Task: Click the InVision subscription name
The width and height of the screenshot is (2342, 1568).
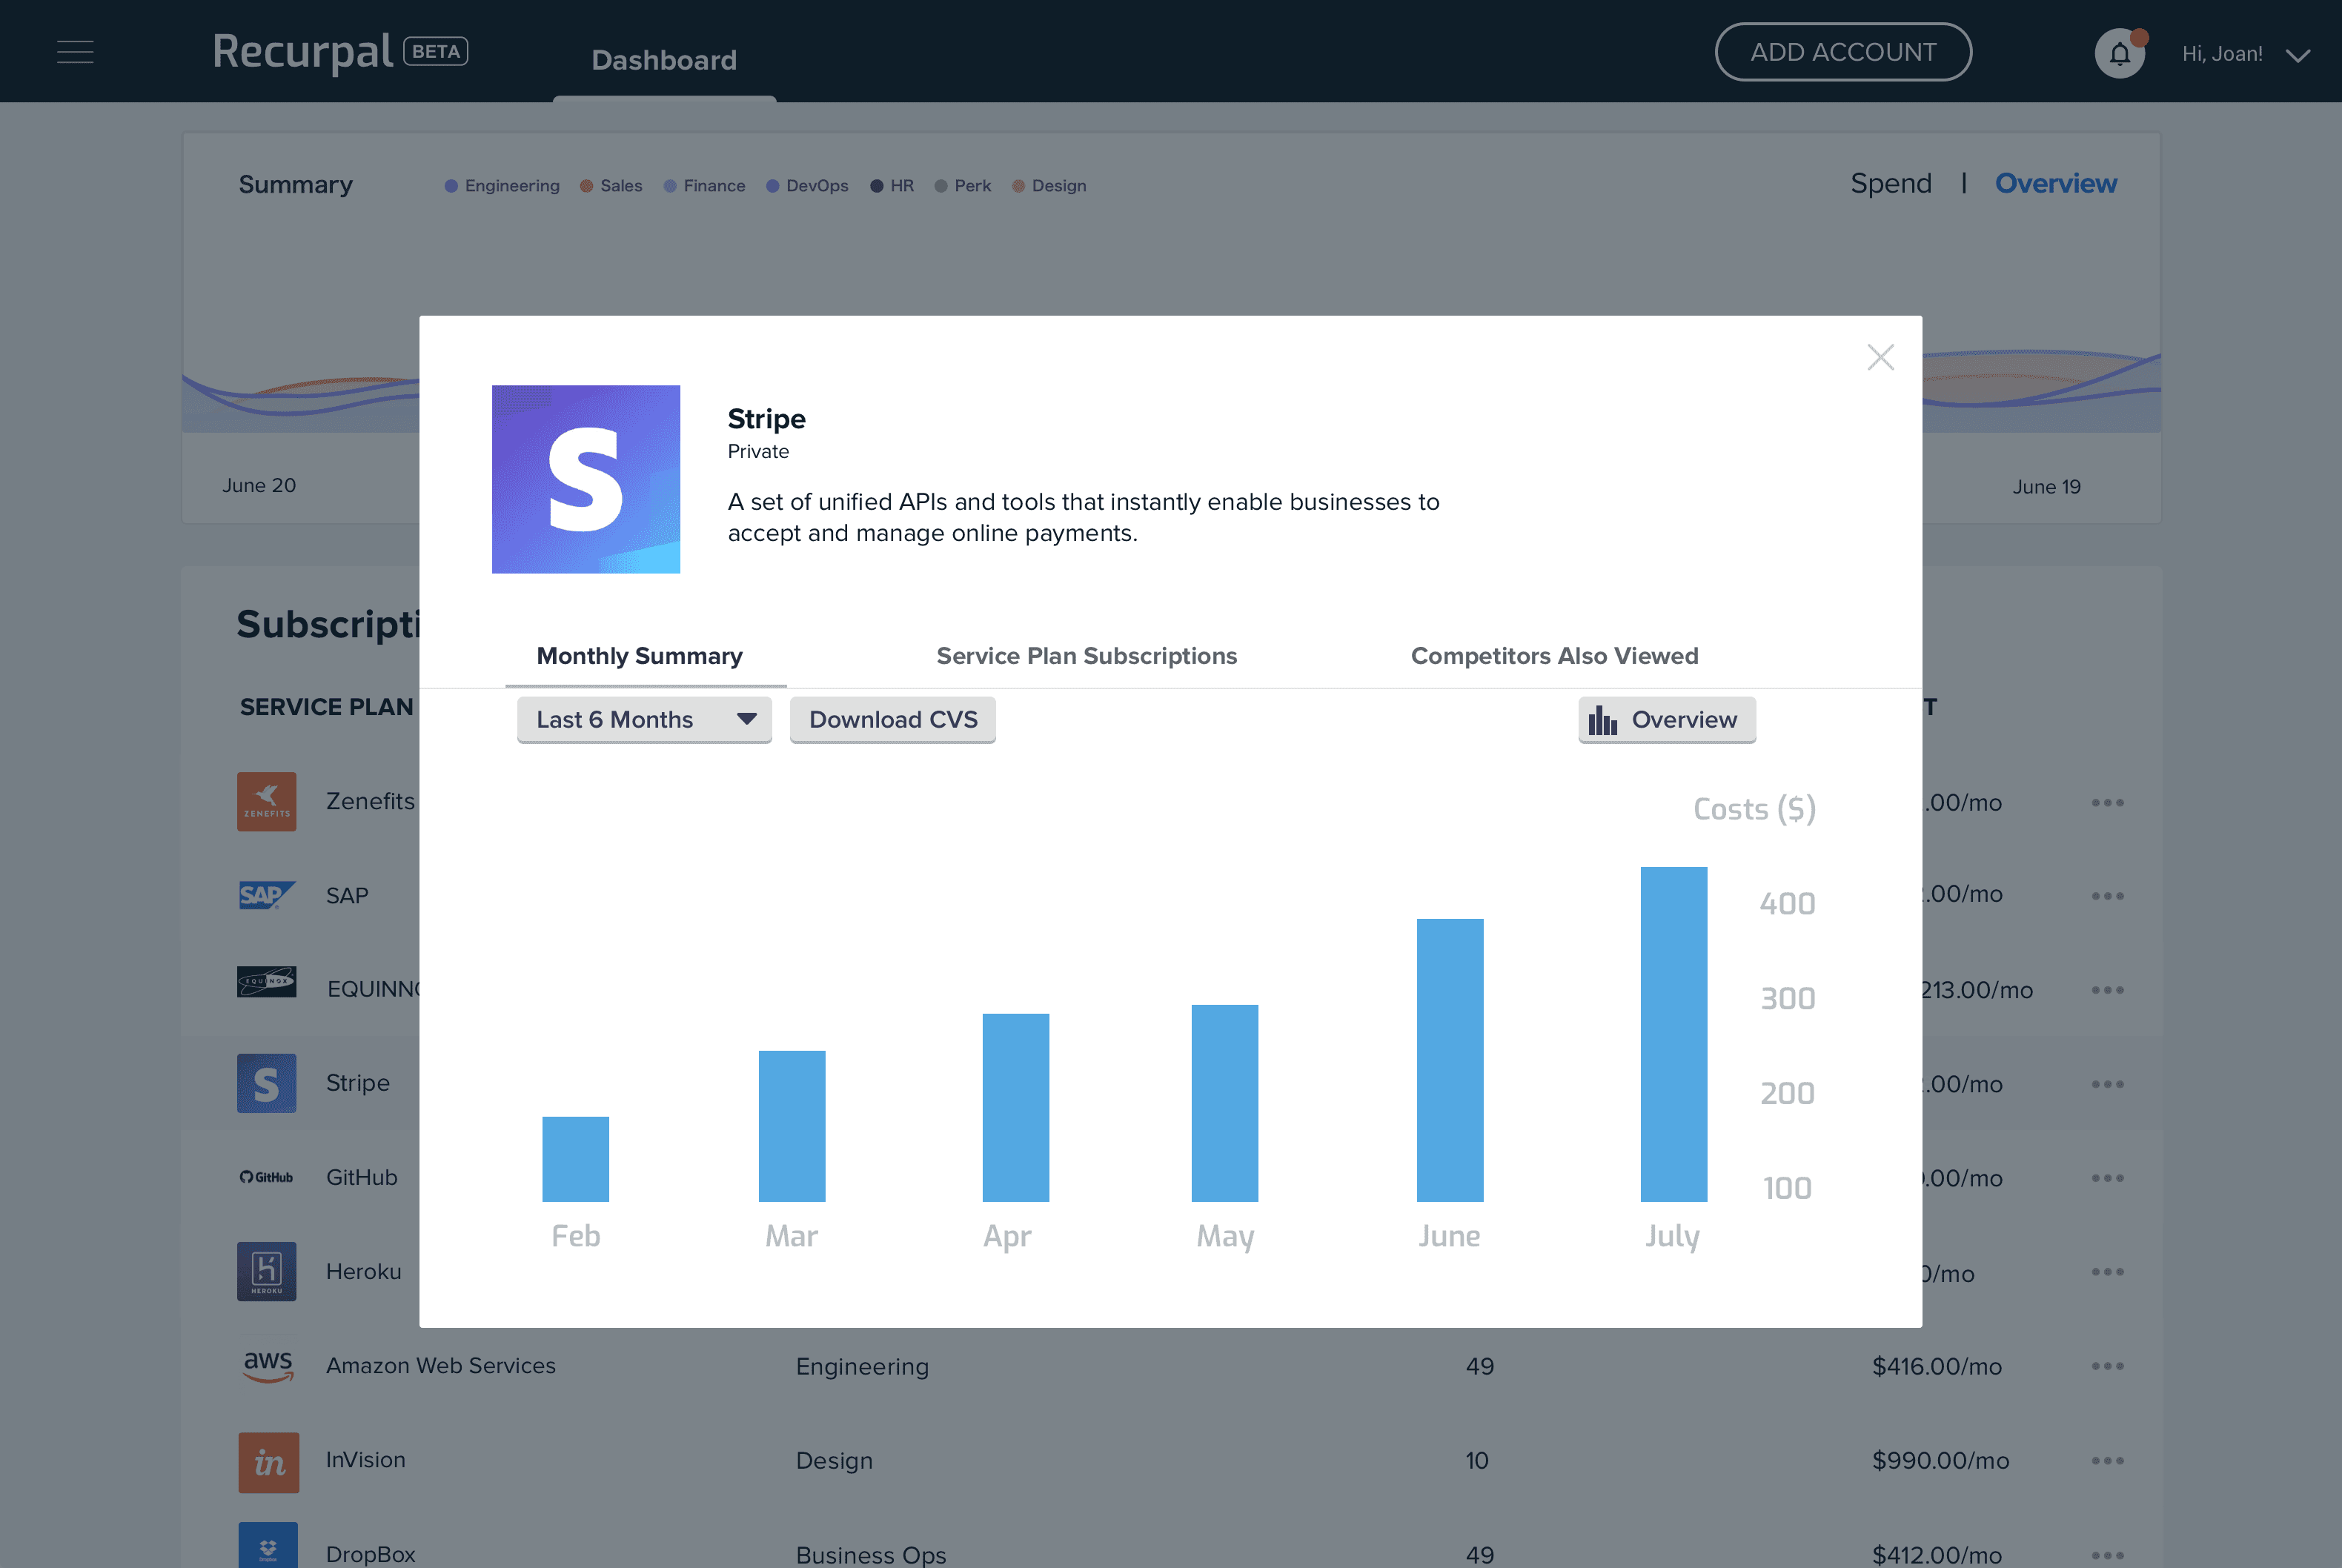Action: tap(365, 1460)
